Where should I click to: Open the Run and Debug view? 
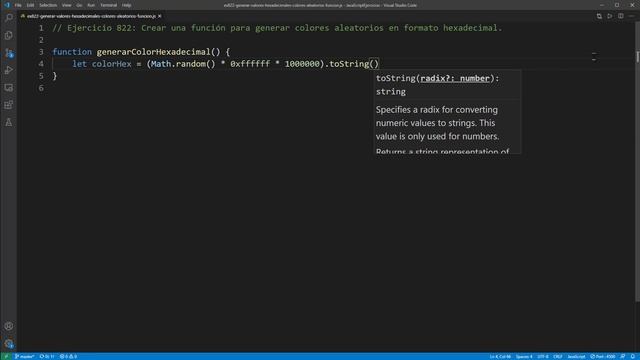click(9, 70)
